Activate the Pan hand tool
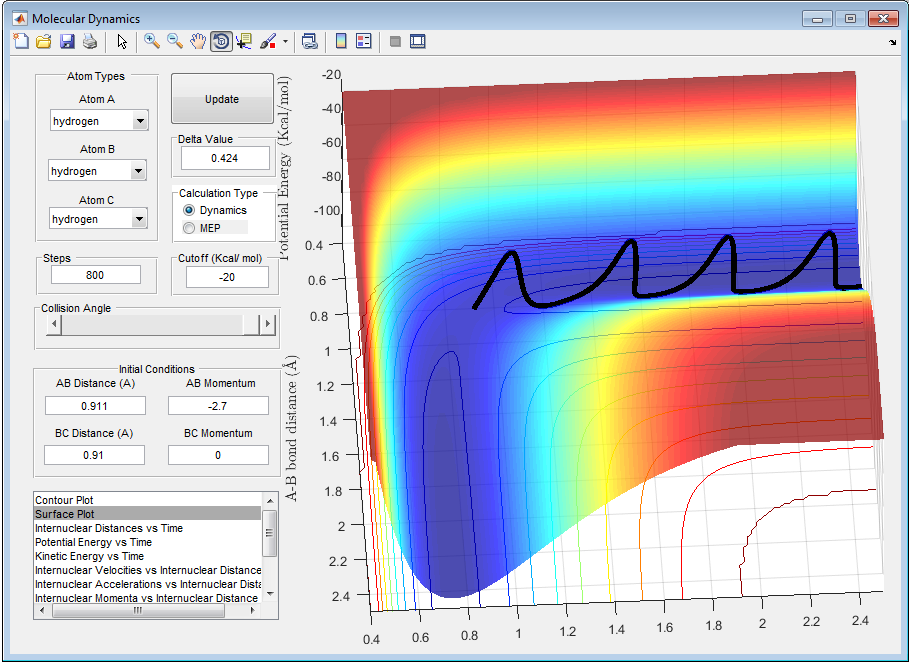 (198, 41)
